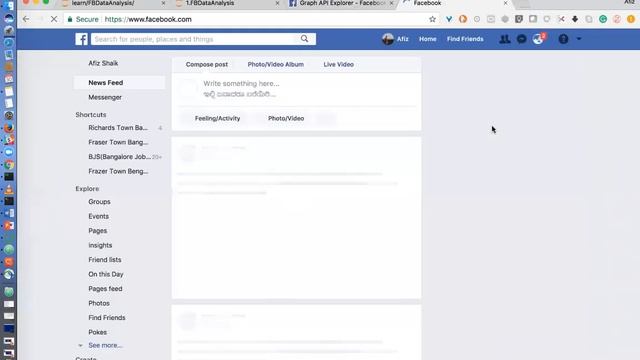The width and height of the screenshot is (640, 360).
Task: Close the Facebook browser tab
Action: coord(505,3)
